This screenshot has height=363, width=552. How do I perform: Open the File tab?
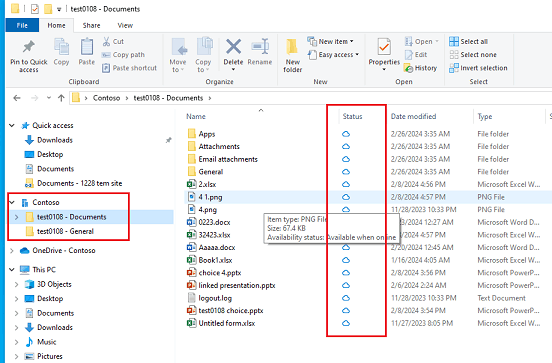point(22,25)
